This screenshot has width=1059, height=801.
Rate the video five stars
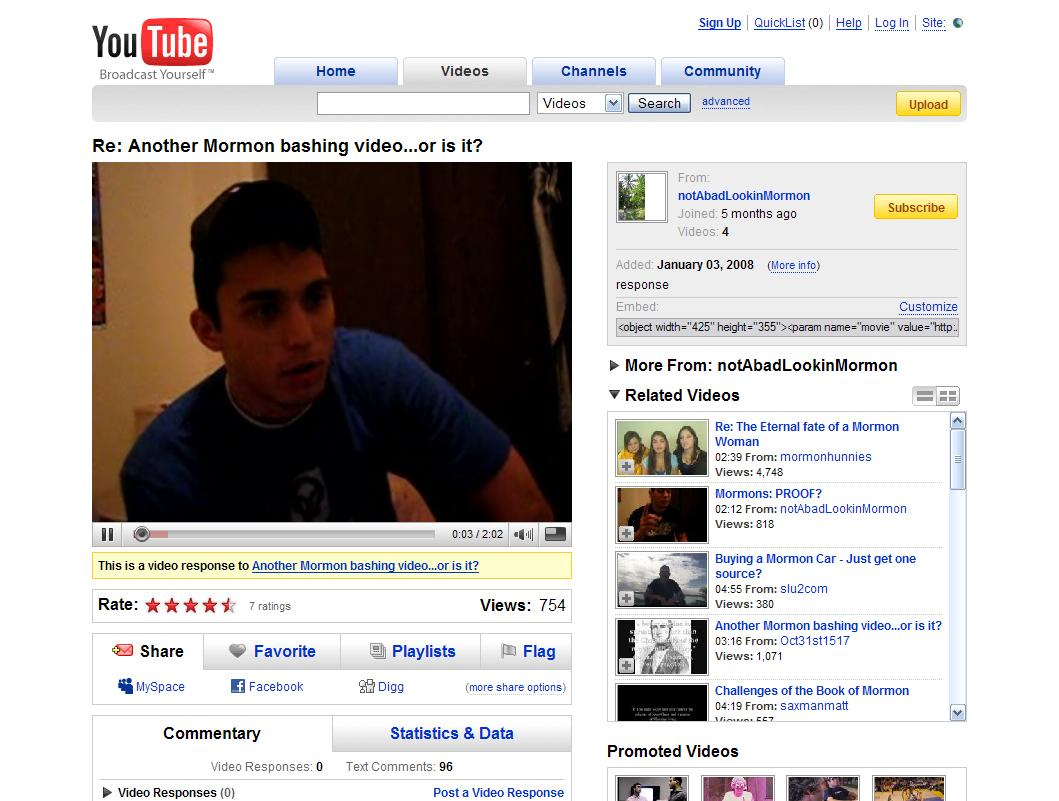[x=229, y=605]
